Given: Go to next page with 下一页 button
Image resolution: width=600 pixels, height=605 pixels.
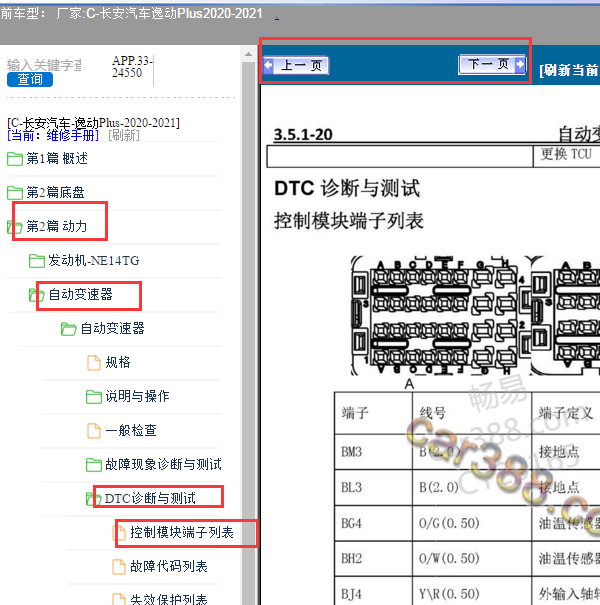Looking at the screenshot, I should (x=492, y=64).
